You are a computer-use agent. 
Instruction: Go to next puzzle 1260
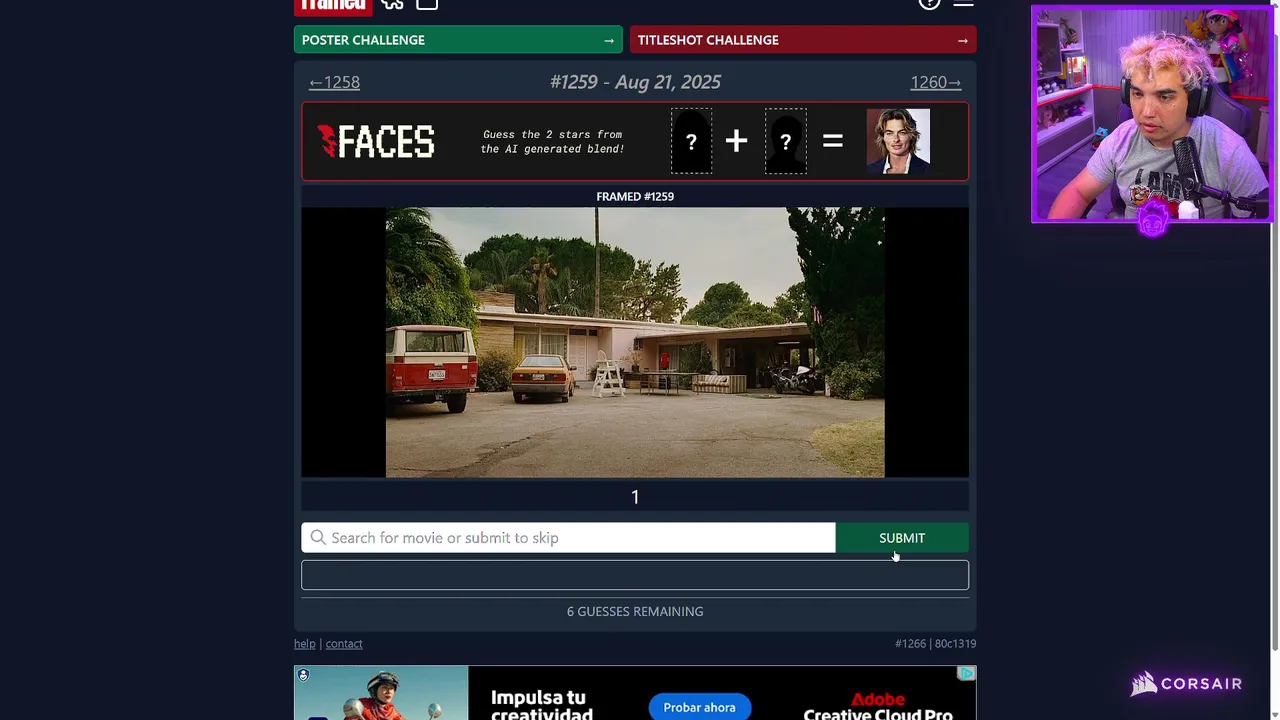point(936,82)
